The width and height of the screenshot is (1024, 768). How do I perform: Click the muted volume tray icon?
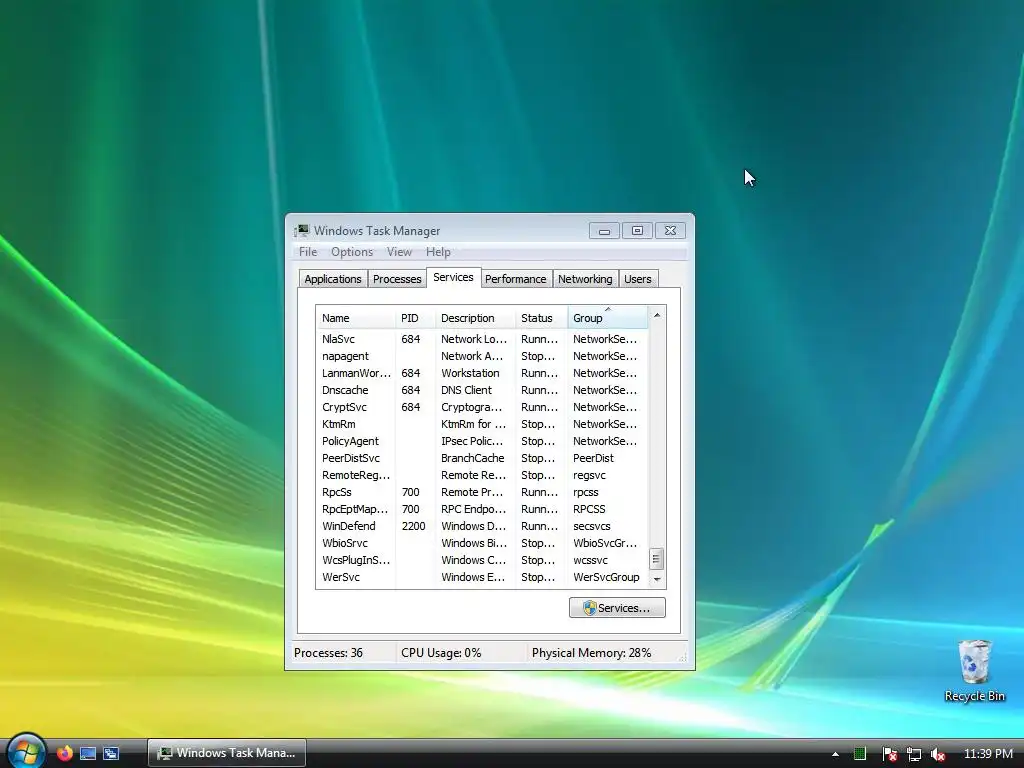(x=938, y=754)
